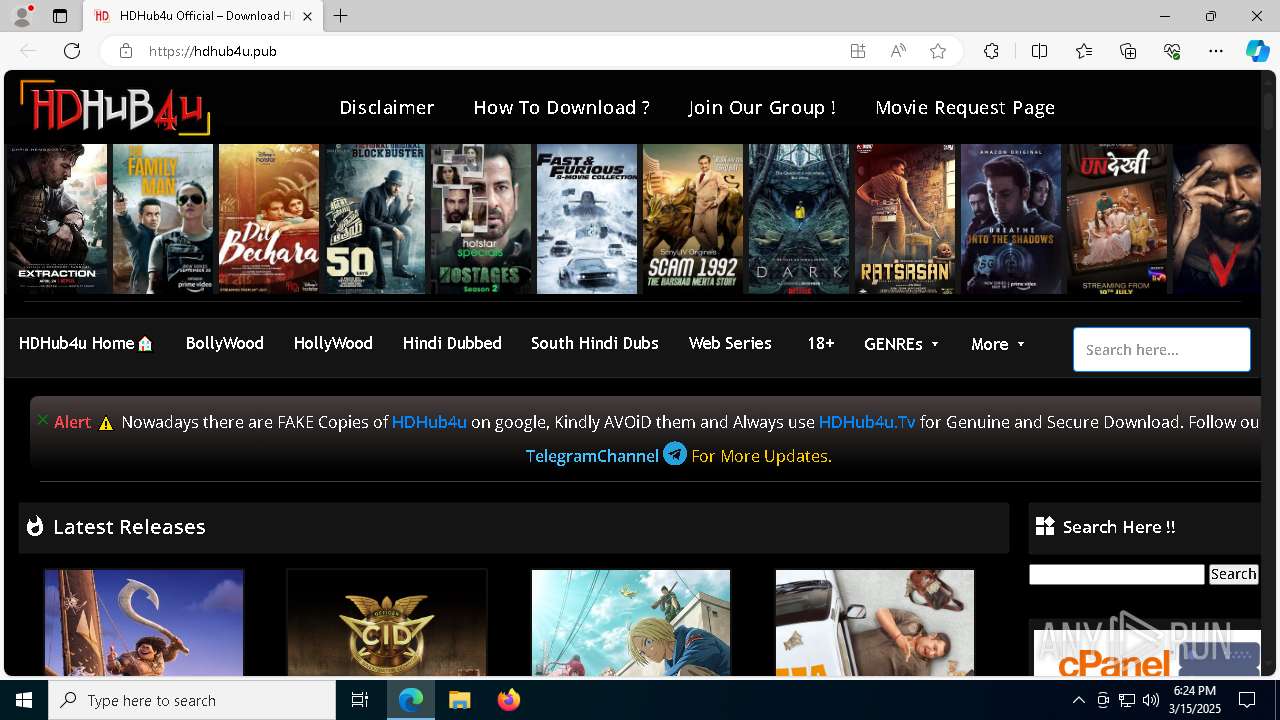Open How To Download ? link
This screenshot has width=1280, height=720.
pyautogui.click(x=562, y=107)
